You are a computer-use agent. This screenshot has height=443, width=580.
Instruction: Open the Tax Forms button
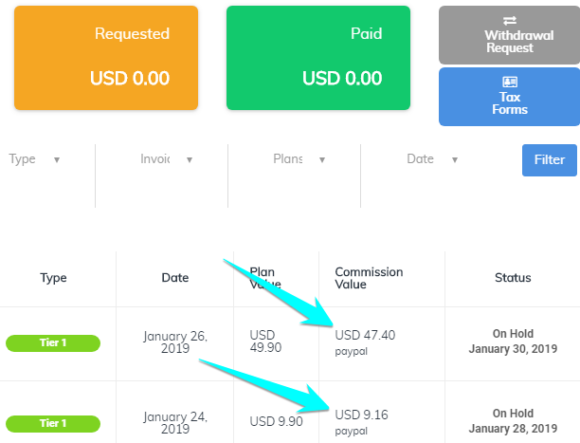[x=509, y=97]
